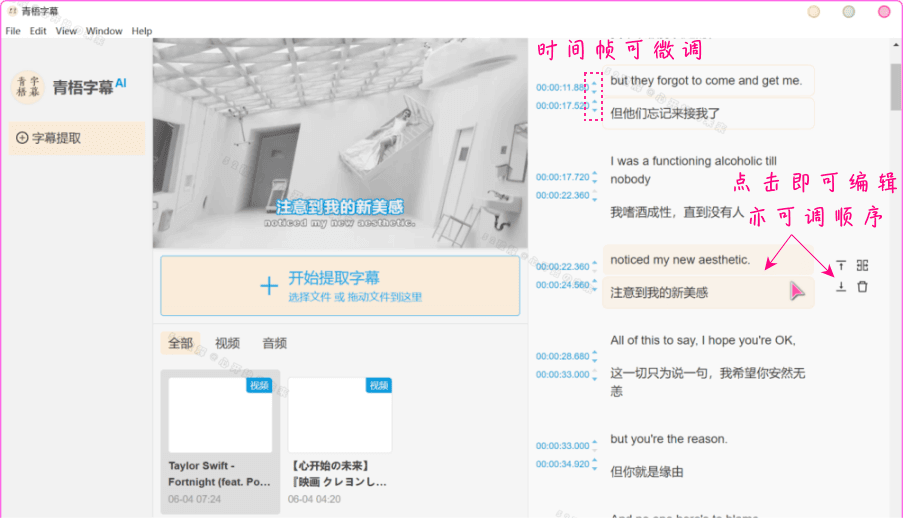Edit subtitle 'noticed my new aesthetic.'
Viewport: 903px width, 518px height.
click(x=708, y=260)
